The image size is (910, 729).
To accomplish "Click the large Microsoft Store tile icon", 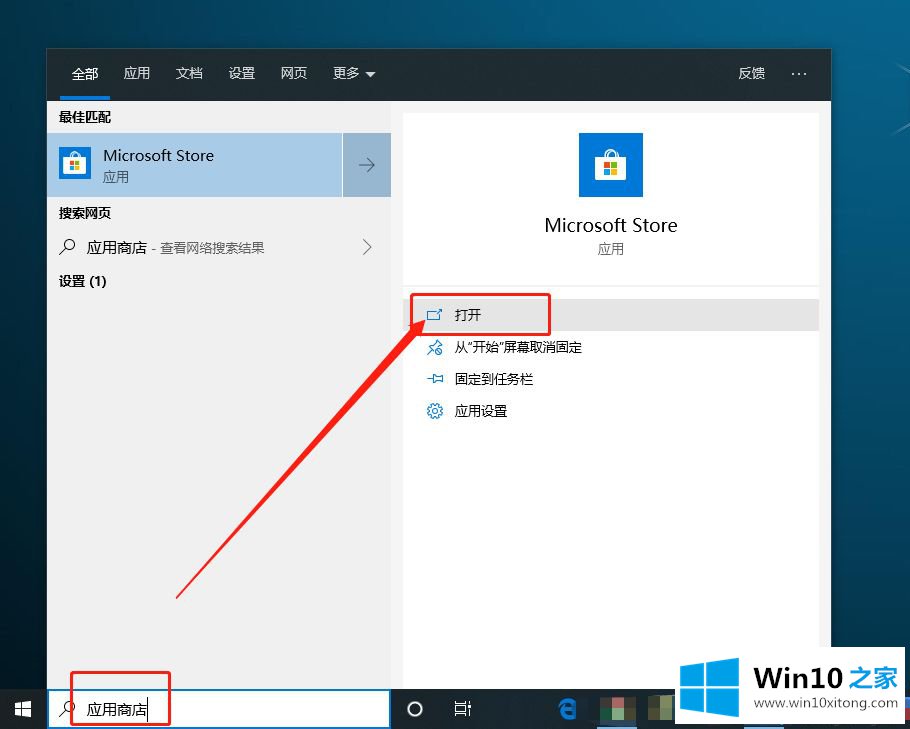I will pyautogui.click(x=611, y=165).
